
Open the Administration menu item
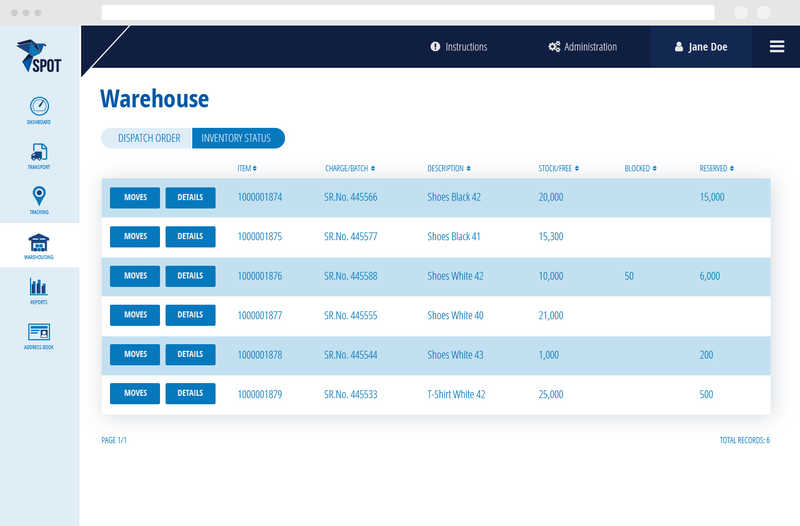[x=583, y=47]
